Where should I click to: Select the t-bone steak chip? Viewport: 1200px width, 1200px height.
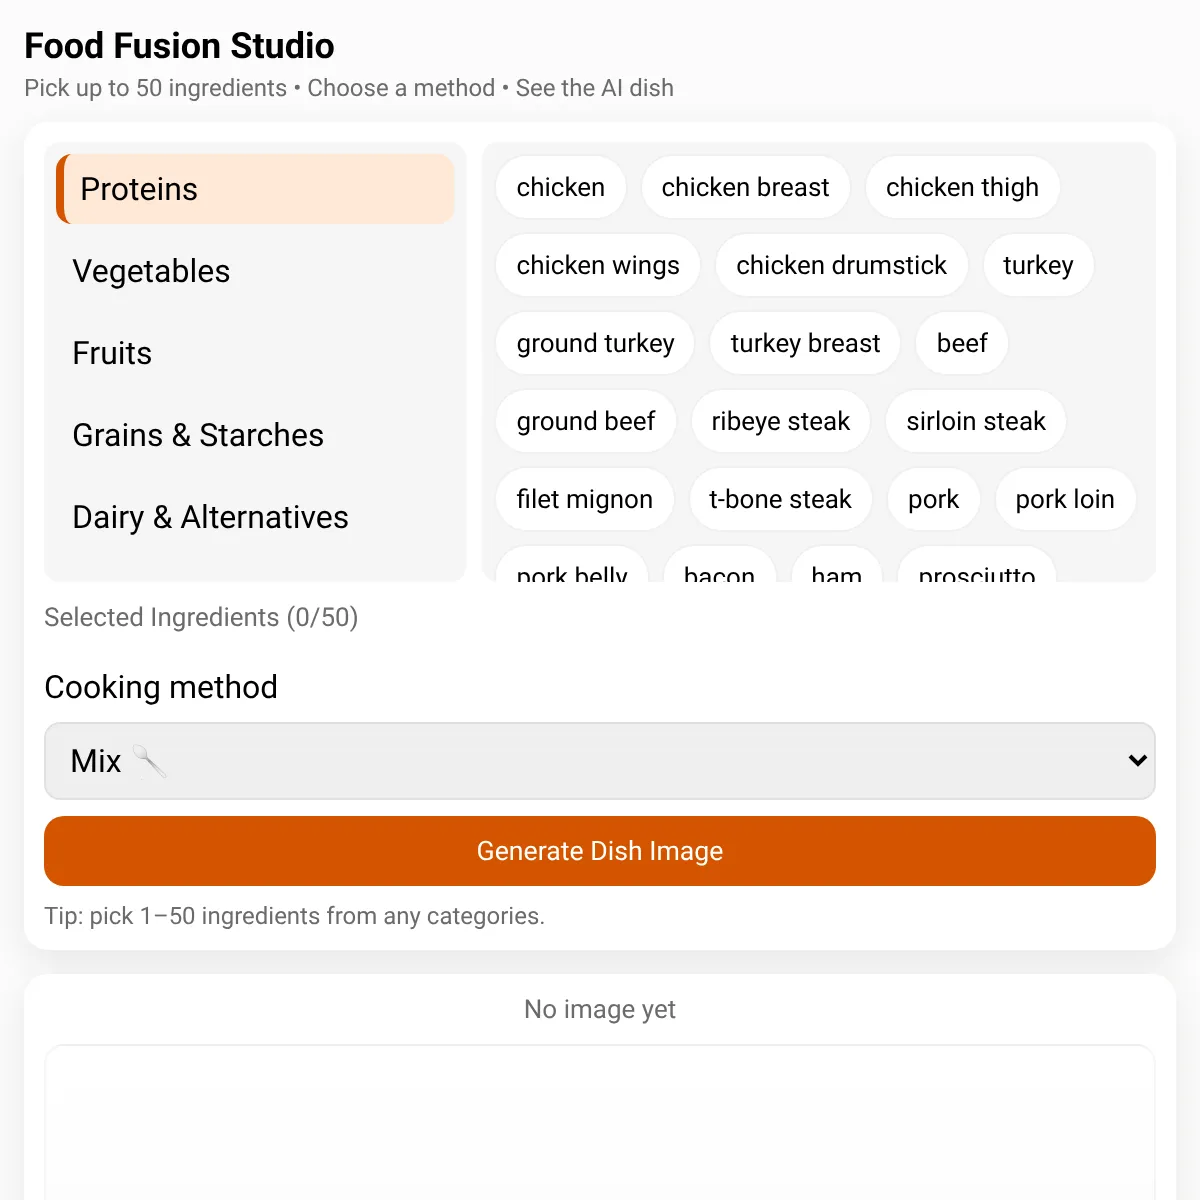780,499
